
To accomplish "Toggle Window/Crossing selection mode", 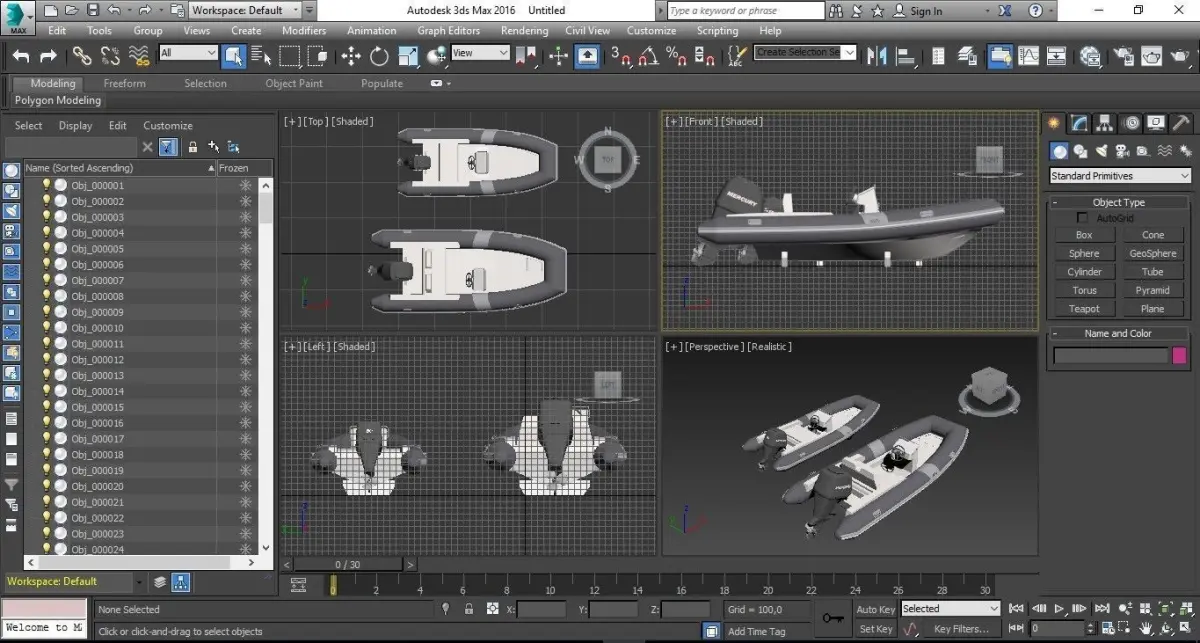I will click(317, 56).
